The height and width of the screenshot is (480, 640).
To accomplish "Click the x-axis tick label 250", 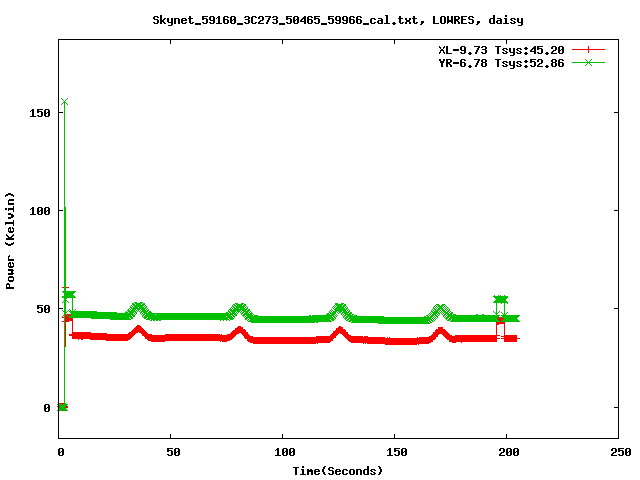I will click(621, 452).
